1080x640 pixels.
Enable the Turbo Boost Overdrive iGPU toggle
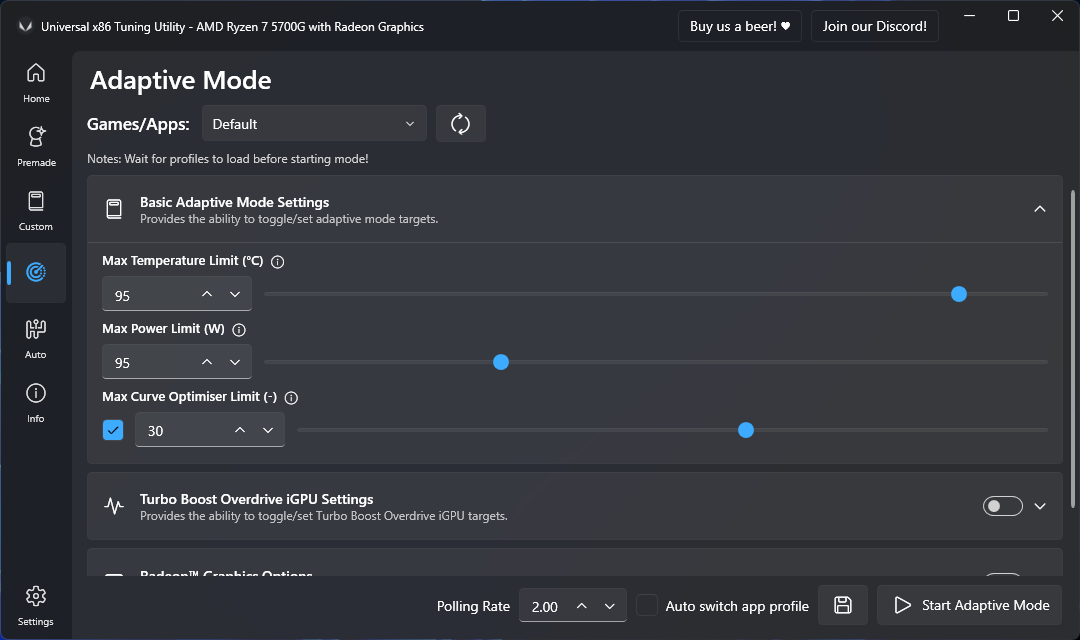tap(1002, 505)
